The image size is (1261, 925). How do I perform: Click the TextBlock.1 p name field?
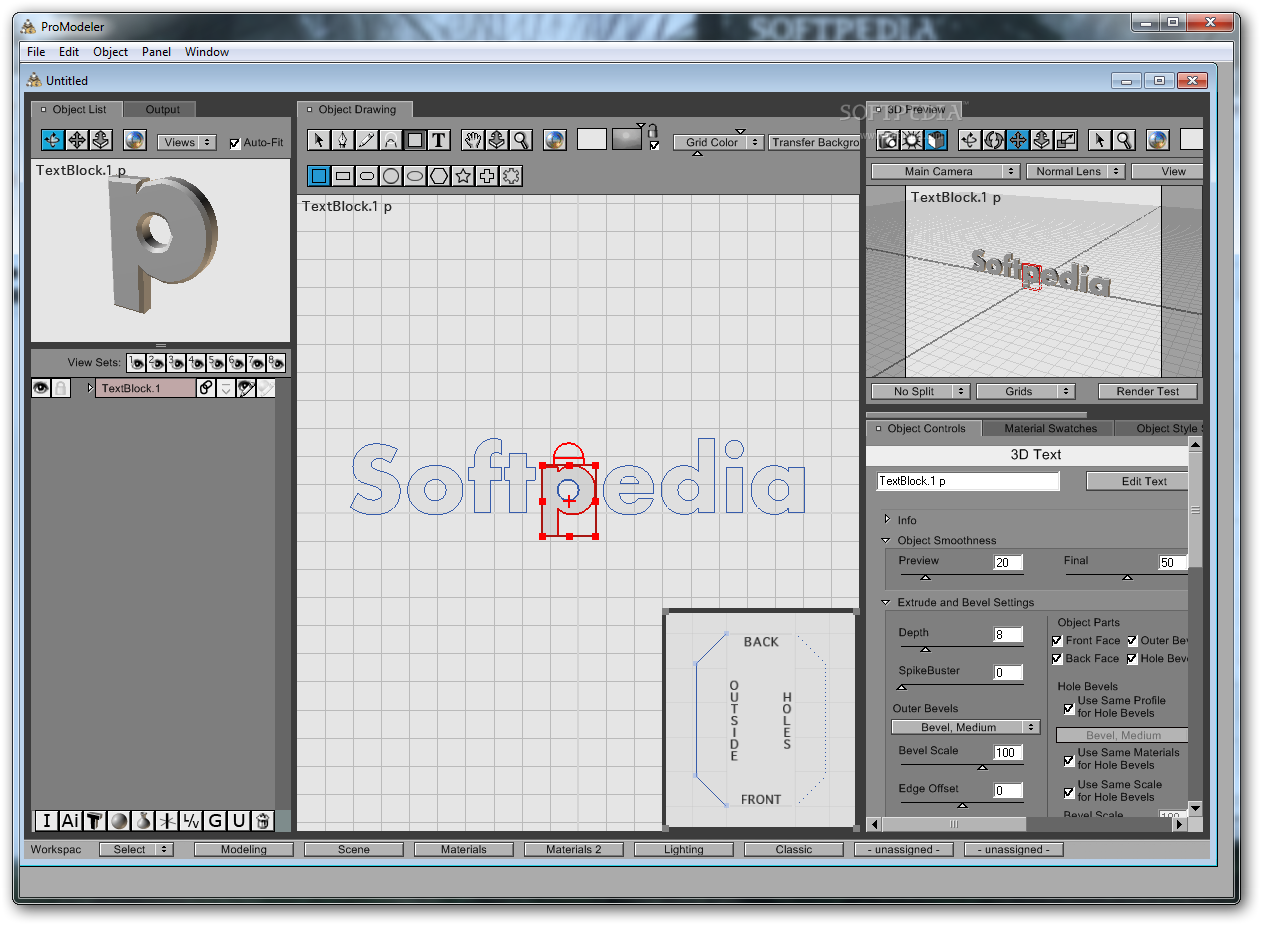[967, 481]
